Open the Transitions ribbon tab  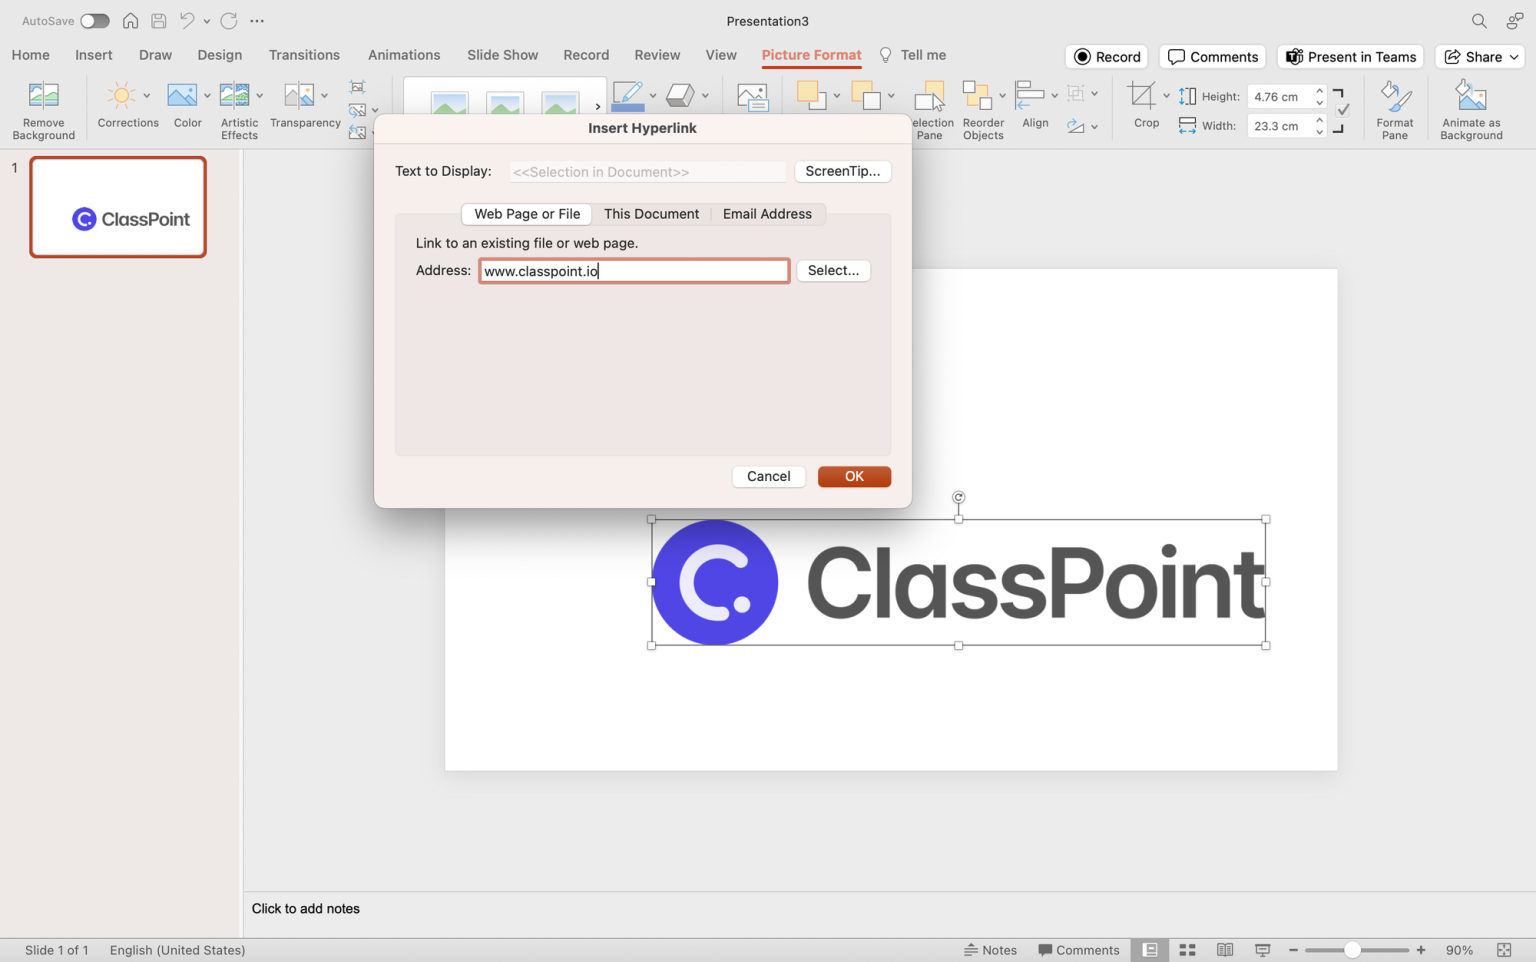click(x=304, y=55)
